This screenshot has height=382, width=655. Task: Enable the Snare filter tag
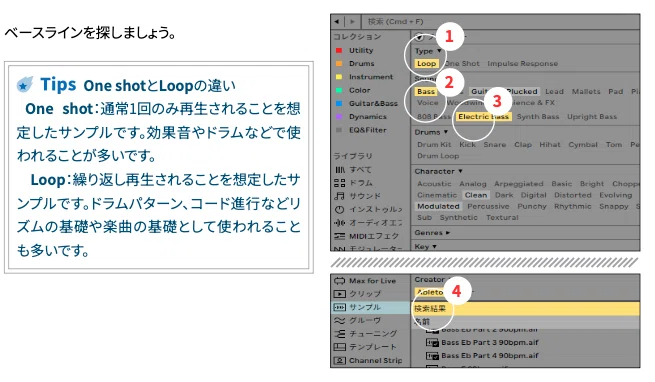tap(495, 145)
